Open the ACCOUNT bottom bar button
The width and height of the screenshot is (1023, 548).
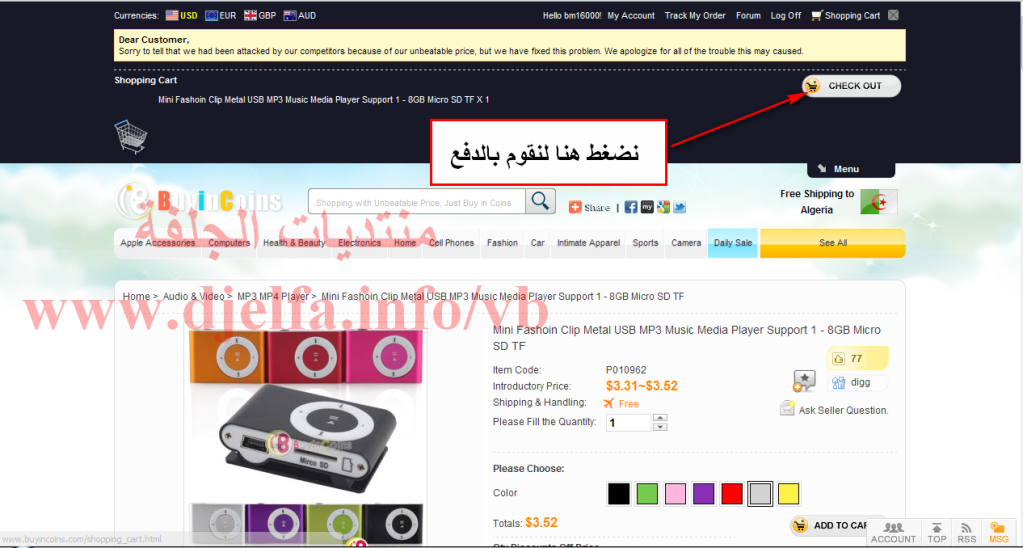(893, 533)
